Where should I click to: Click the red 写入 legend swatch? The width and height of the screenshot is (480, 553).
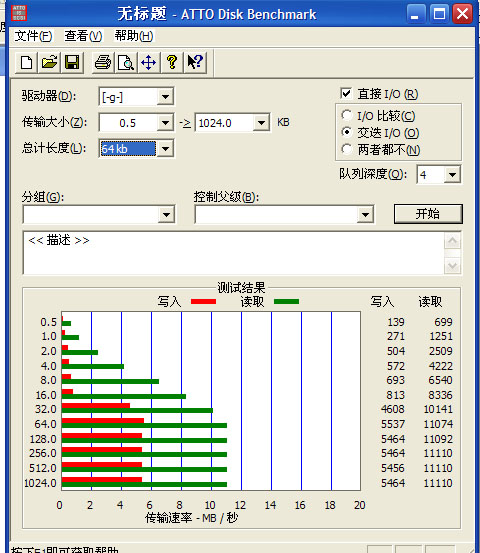203,302
